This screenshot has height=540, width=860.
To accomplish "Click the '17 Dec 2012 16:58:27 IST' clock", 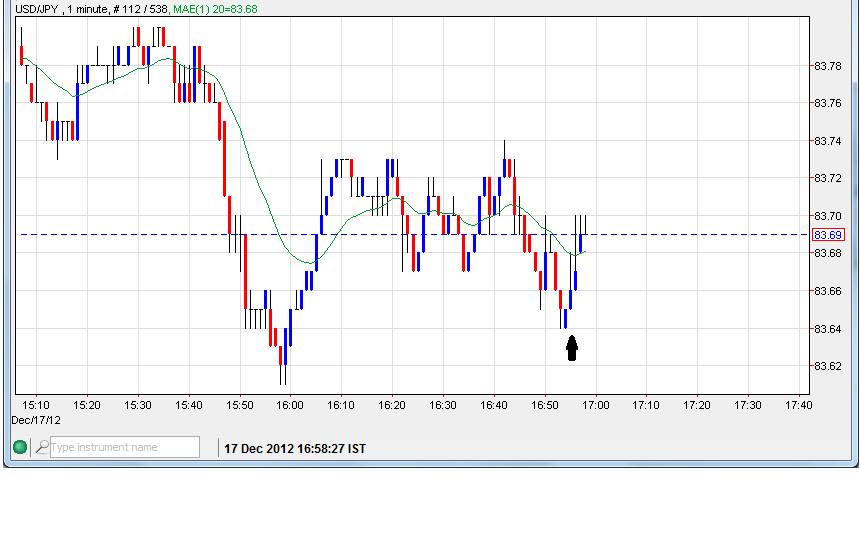I will pyautogui.click(x=295, y=448).
